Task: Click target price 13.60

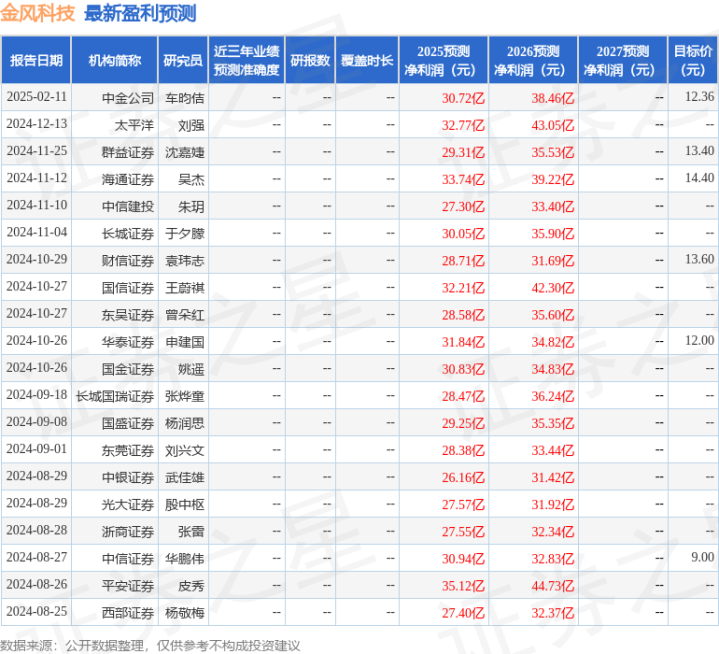Action: click(x=699, y=259)
